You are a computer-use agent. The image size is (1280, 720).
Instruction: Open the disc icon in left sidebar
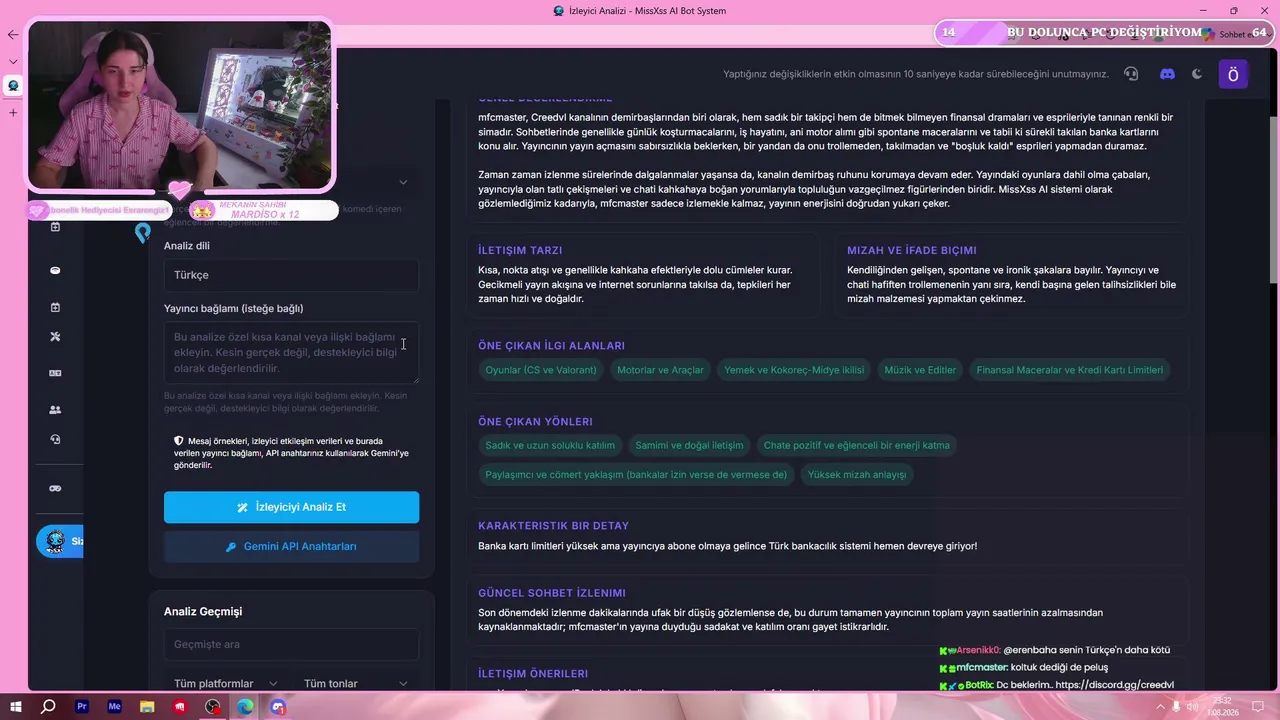click(55, 270)
